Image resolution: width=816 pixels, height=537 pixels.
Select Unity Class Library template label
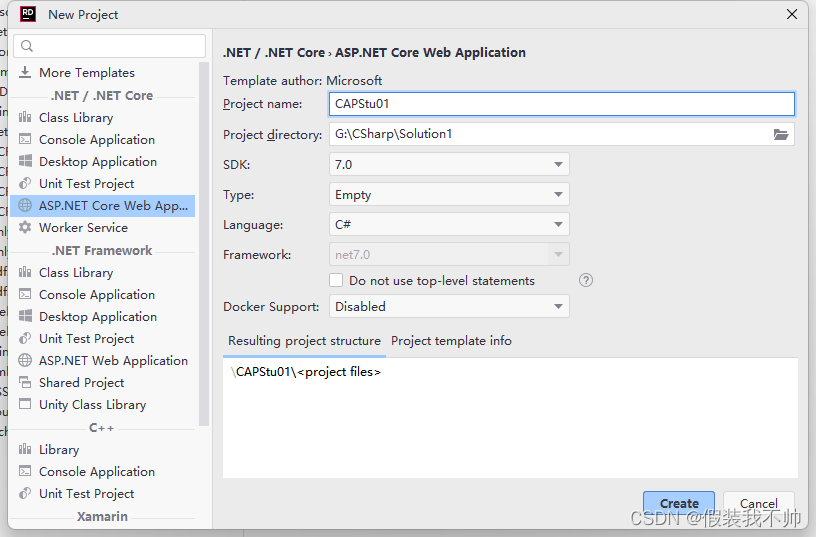tap(93, 404)
